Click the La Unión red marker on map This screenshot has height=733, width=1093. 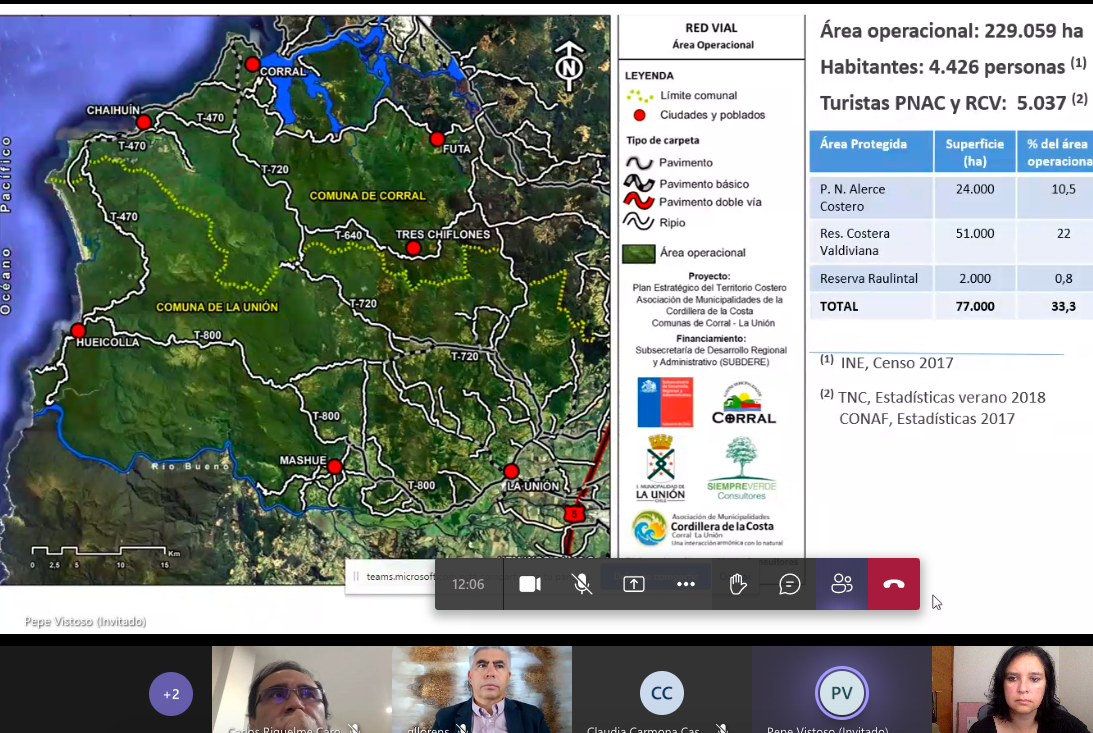pos(511,471)
